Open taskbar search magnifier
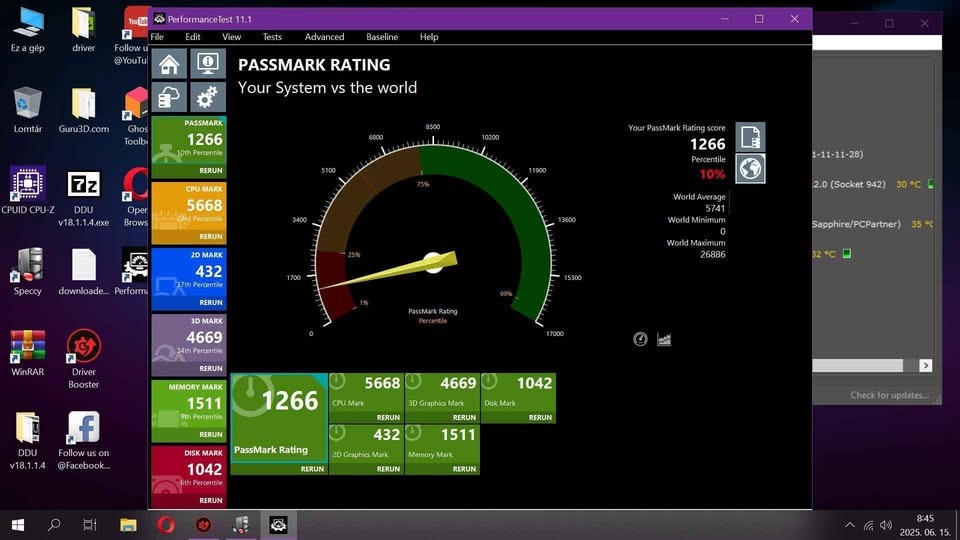960x540 pixels. point(54,525)
